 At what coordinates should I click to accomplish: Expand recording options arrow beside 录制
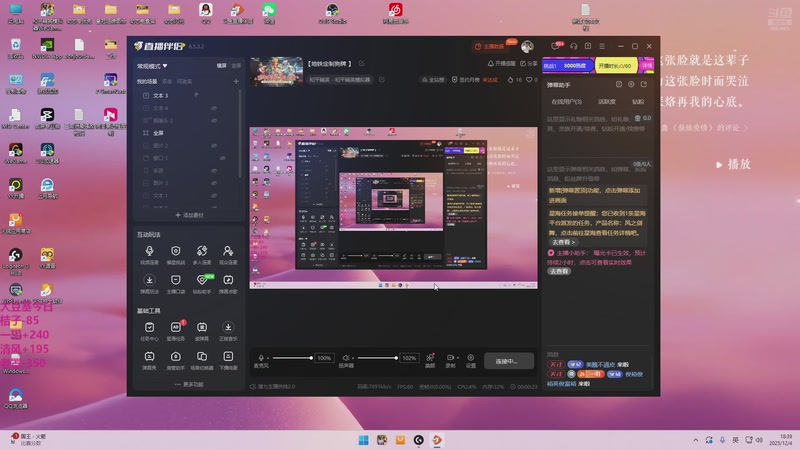(x=458, y=358)
